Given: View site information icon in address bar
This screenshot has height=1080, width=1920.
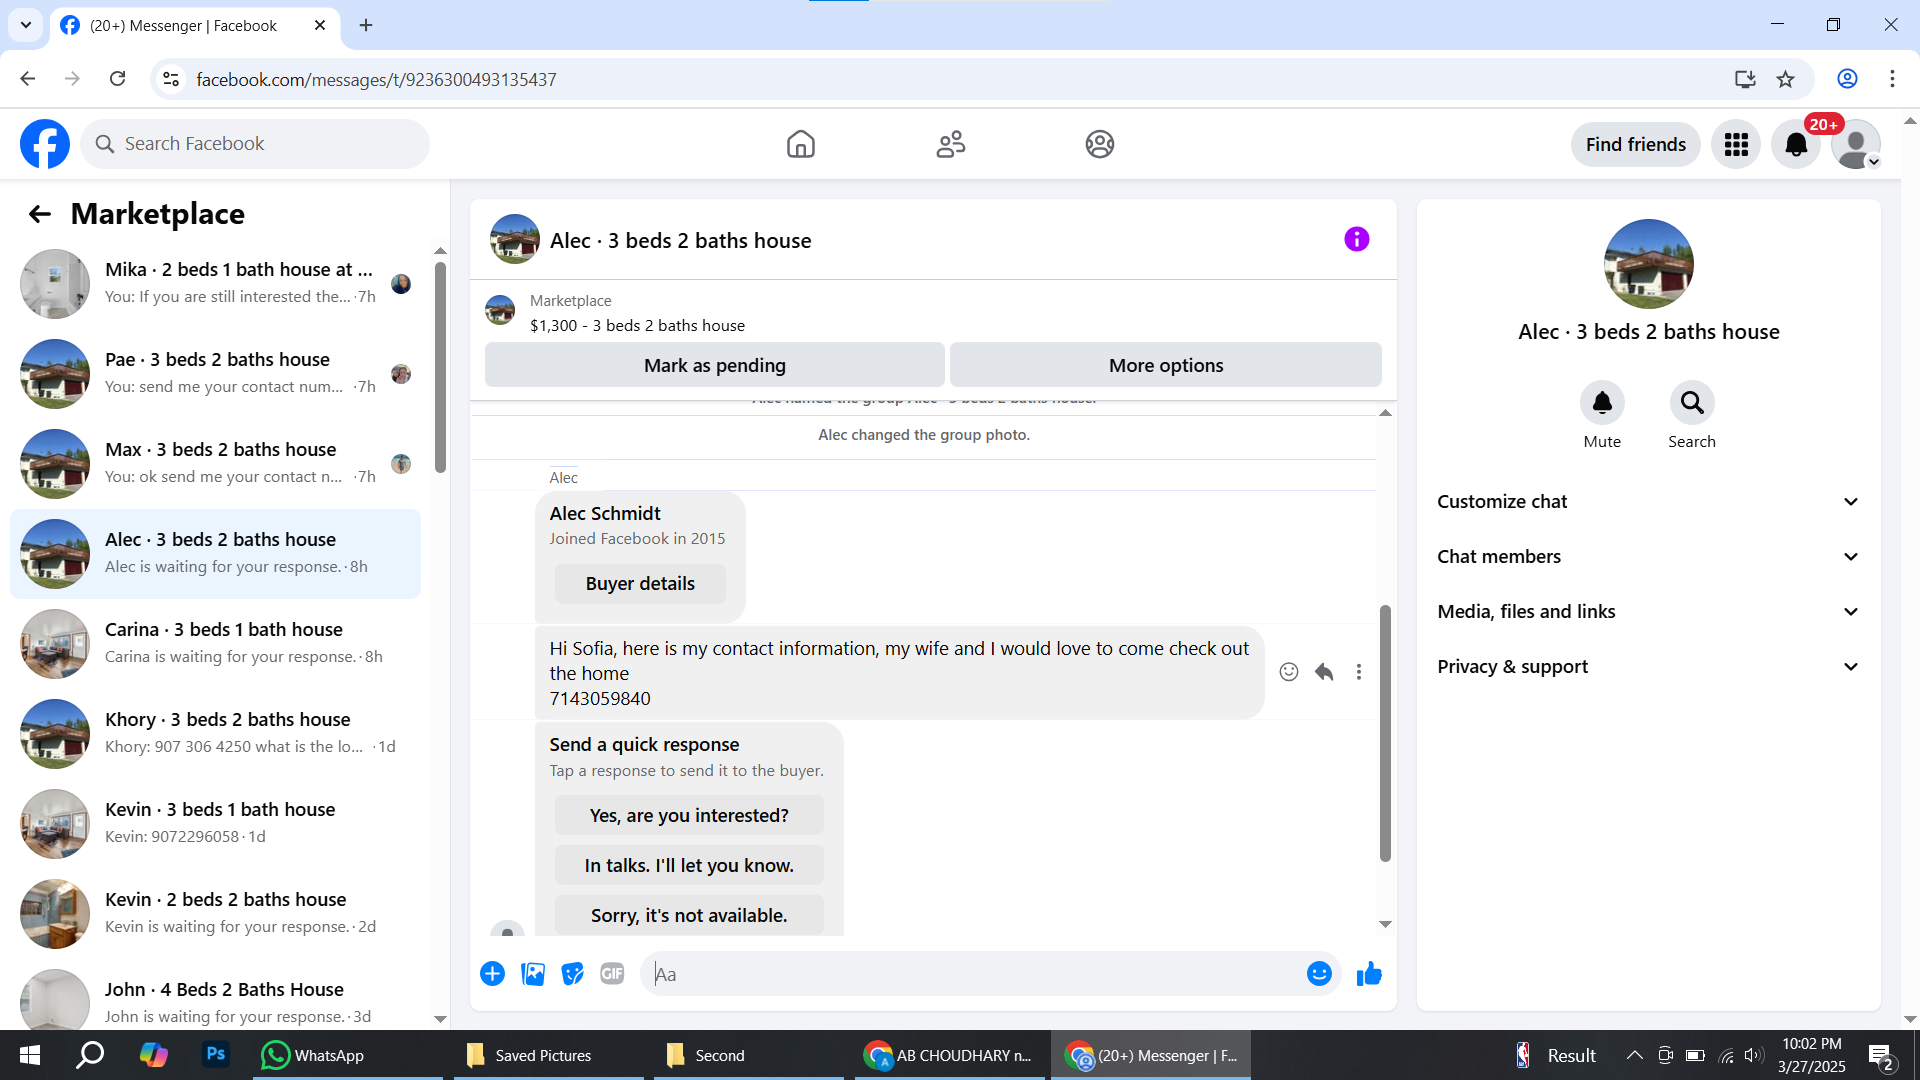Looking at the screenshot, I should pyautogui.click(x=171, y=79).
